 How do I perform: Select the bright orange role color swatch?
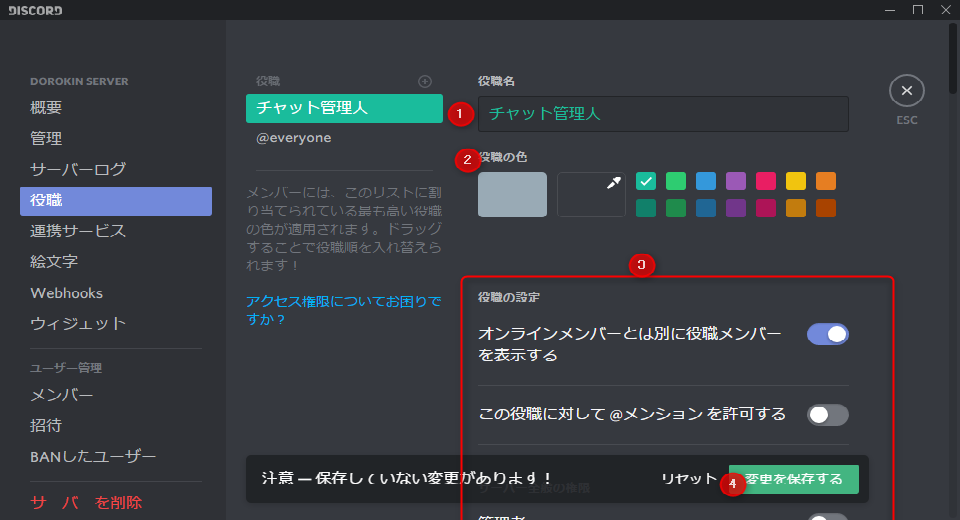point(826,181)
